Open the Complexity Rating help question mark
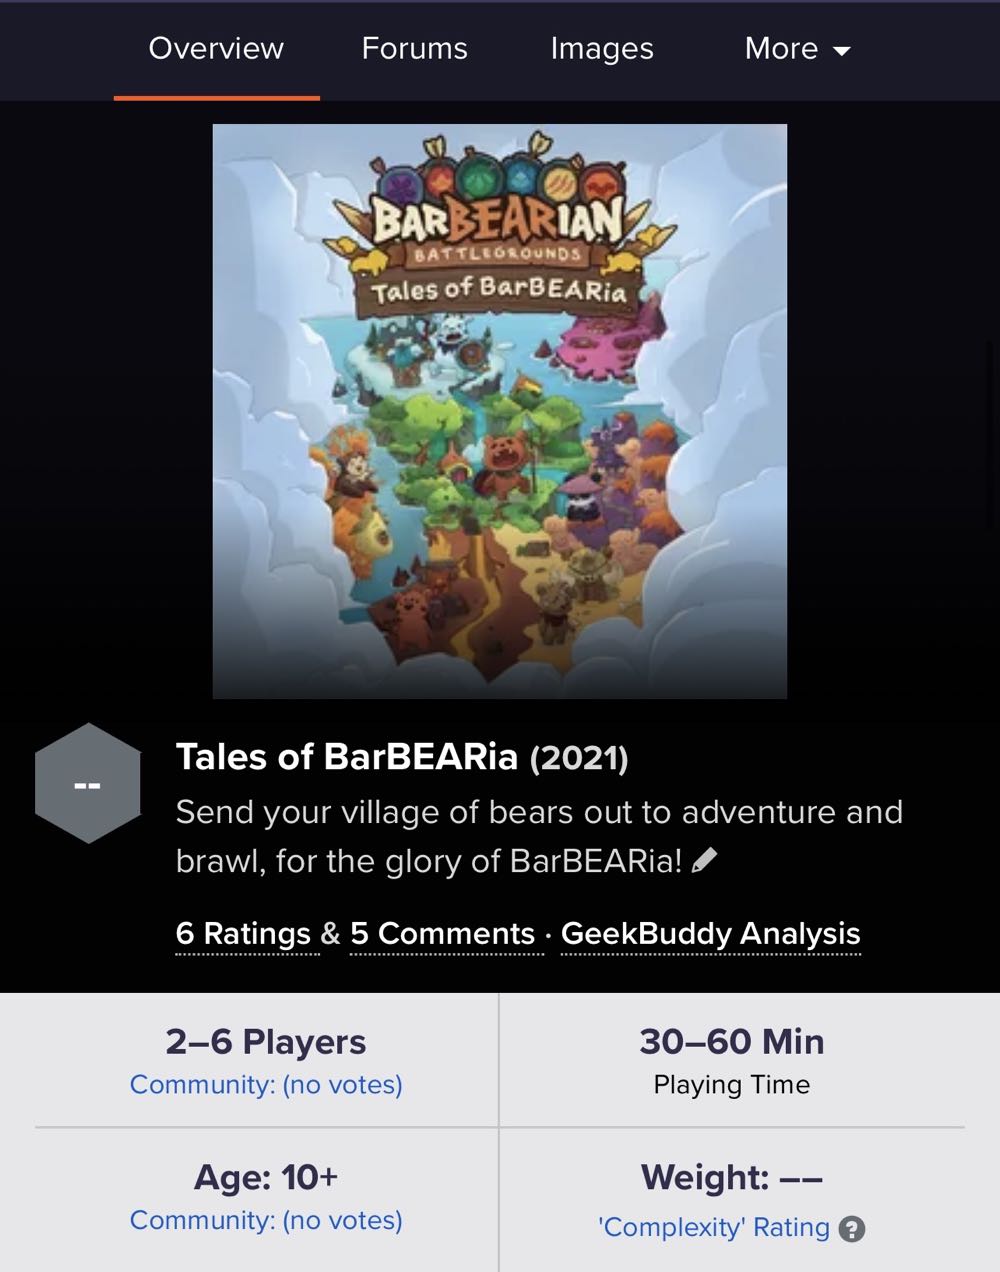Image resolution: width=1000 pixels, height=1272 pixels. coord(851,1229)
